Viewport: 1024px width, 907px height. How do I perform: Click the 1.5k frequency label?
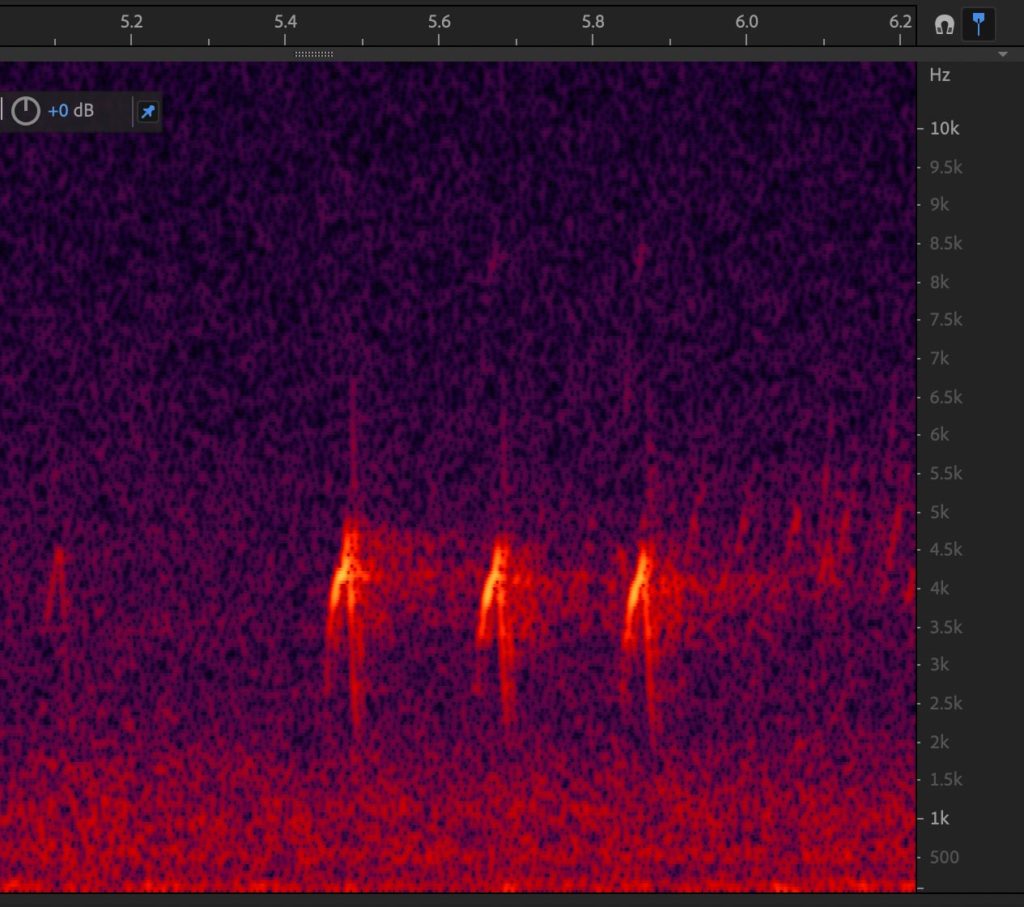[946, 780]
